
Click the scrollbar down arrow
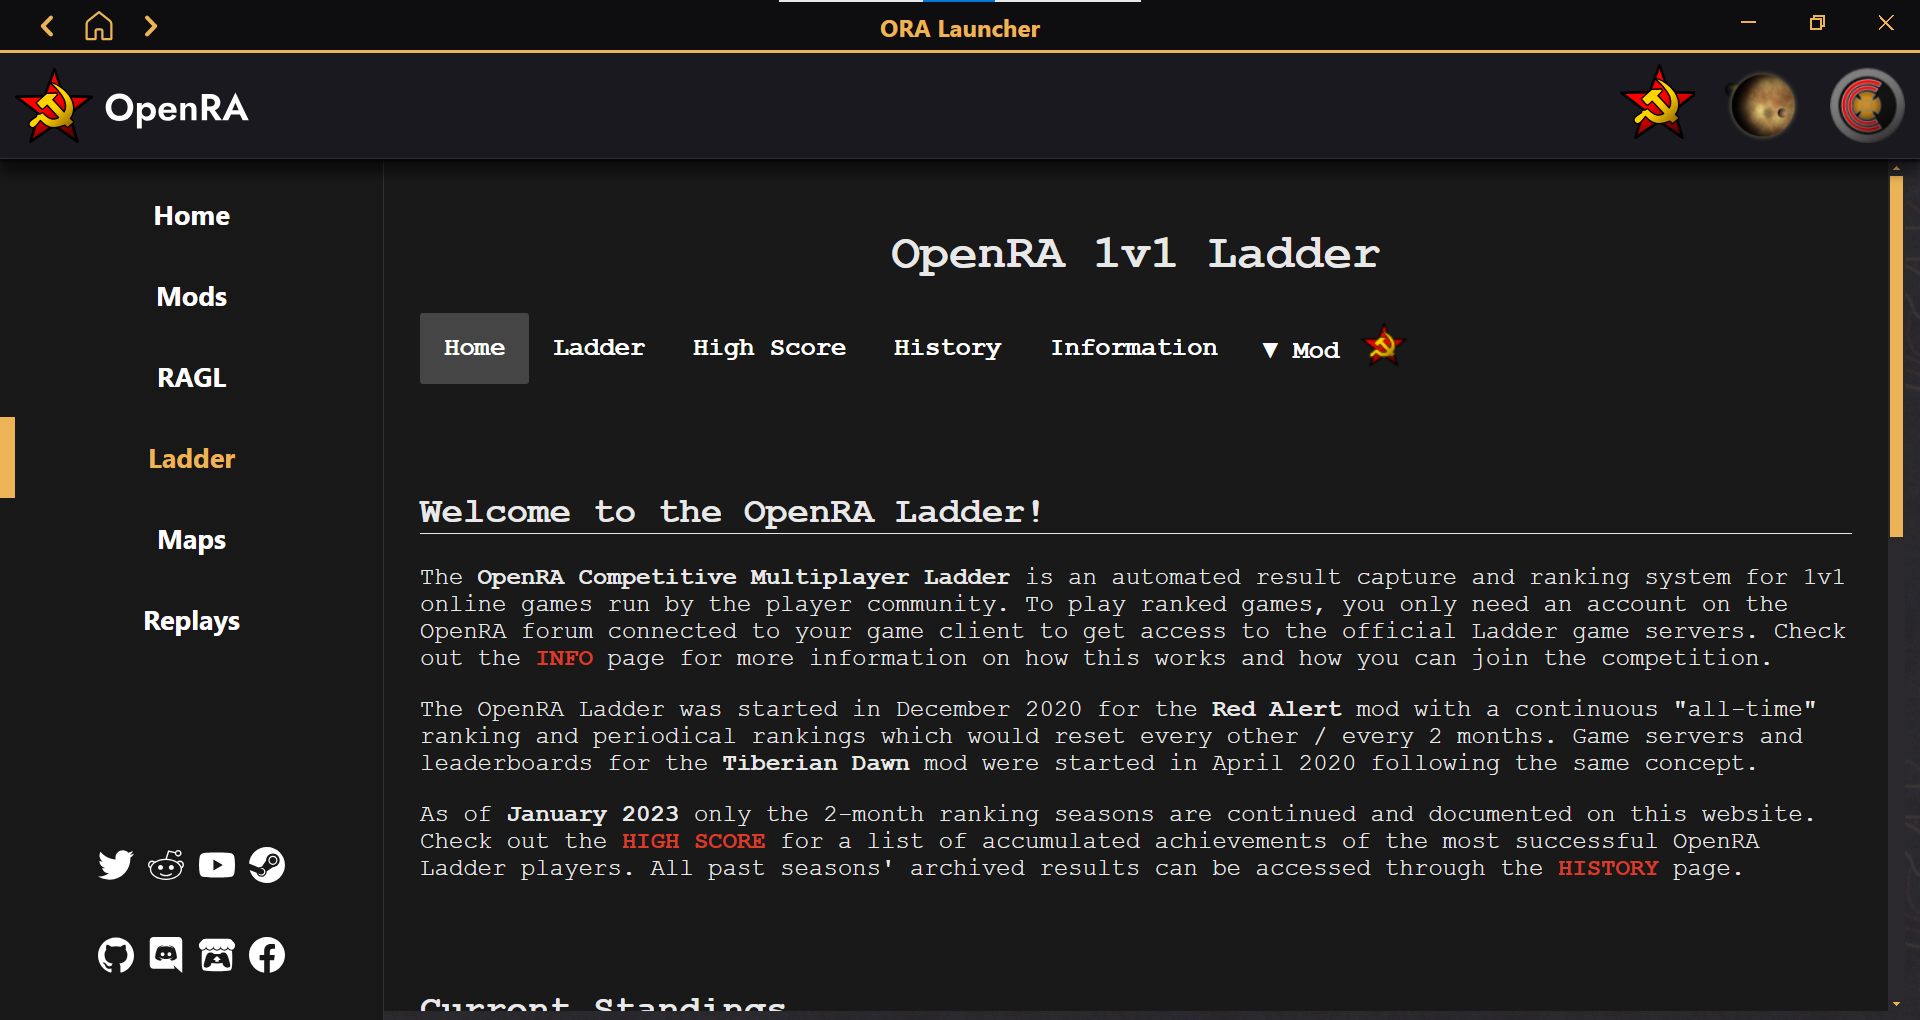point(1896,1004)
